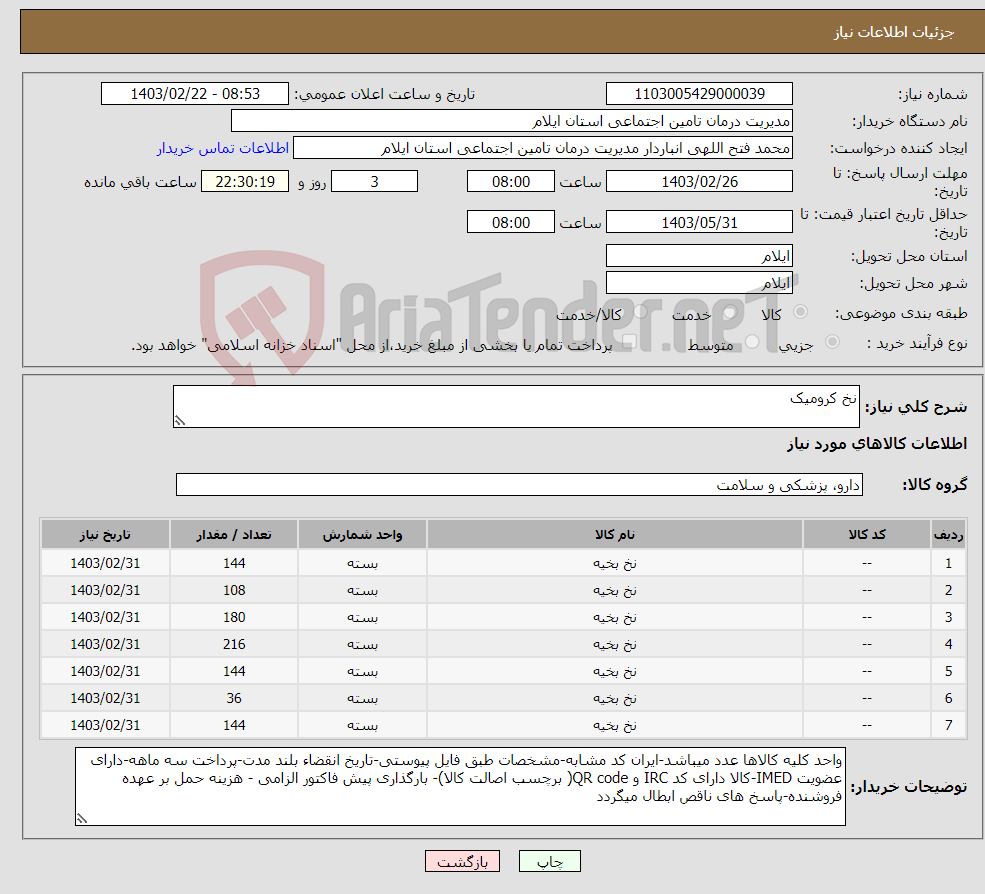Click the buyer organization name field
Viewport: 985px width, 894px height.
point(511,121)
